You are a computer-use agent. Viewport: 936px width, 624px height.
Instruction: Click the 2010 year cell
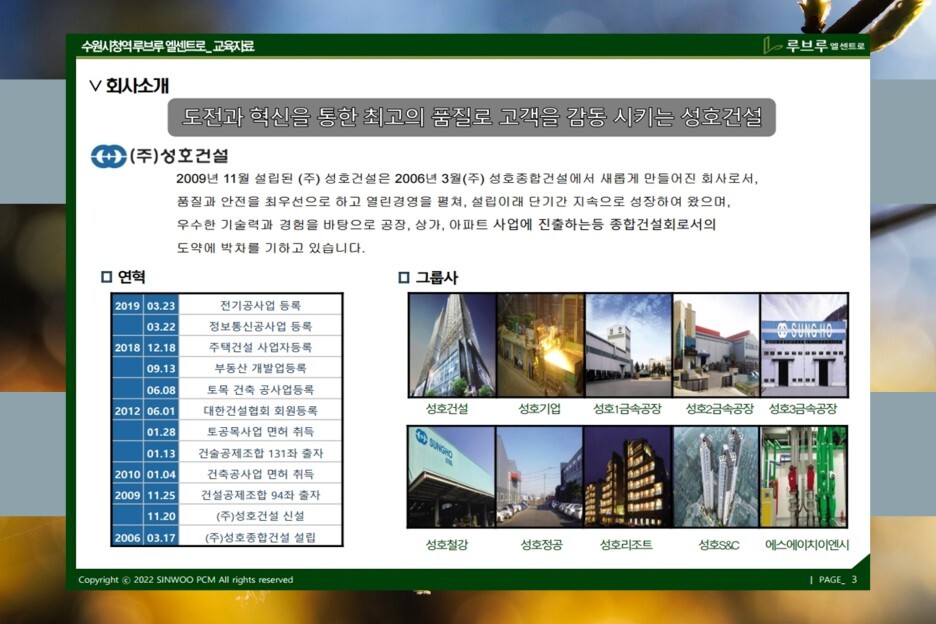click(127, 474)
